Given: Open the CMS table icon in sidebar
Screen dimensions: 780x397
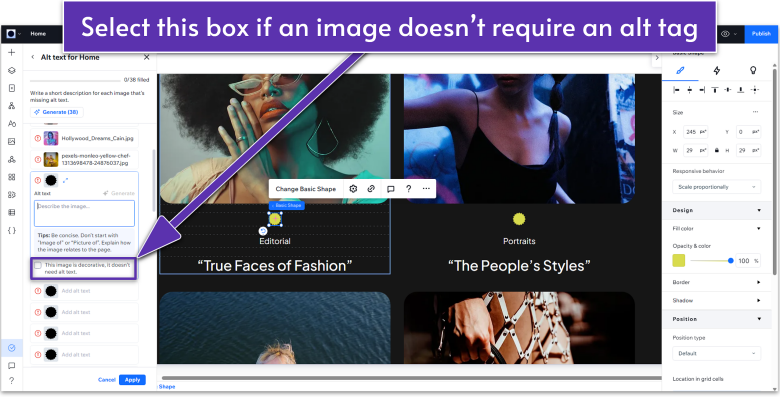Looking at the screenshot, I should tap(12, 212).
